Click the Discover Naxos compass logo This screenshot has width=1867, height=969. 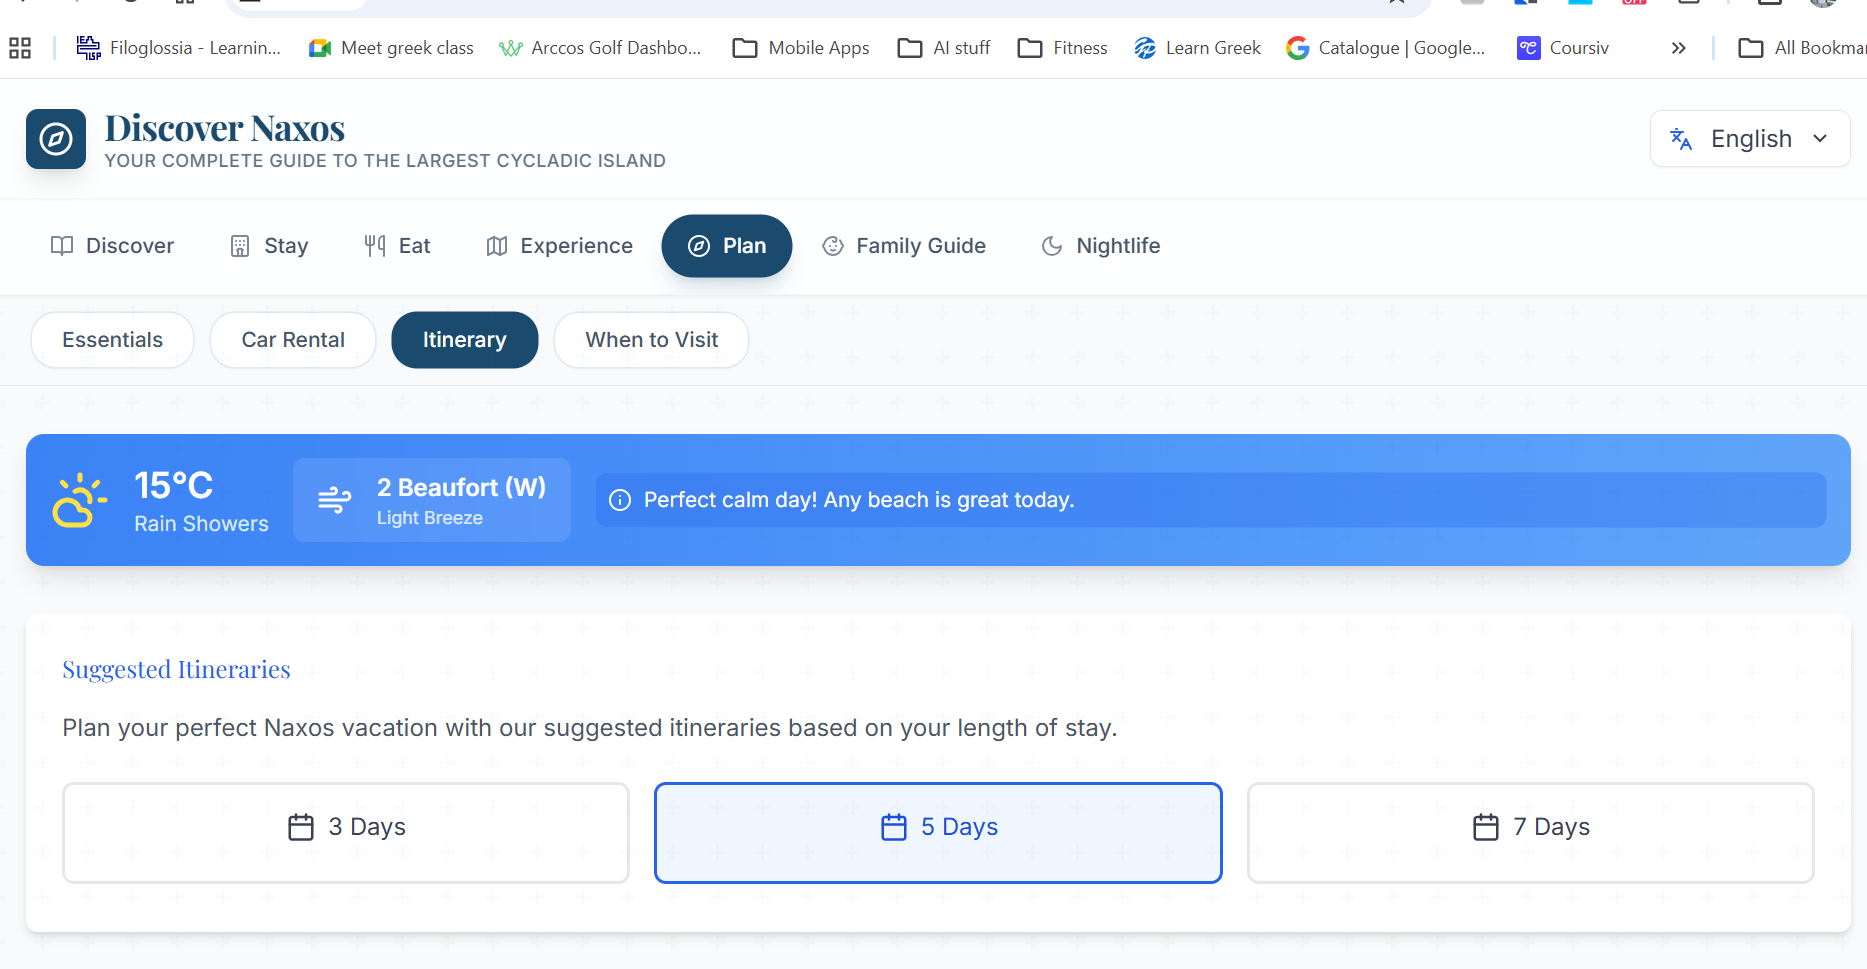56,139
